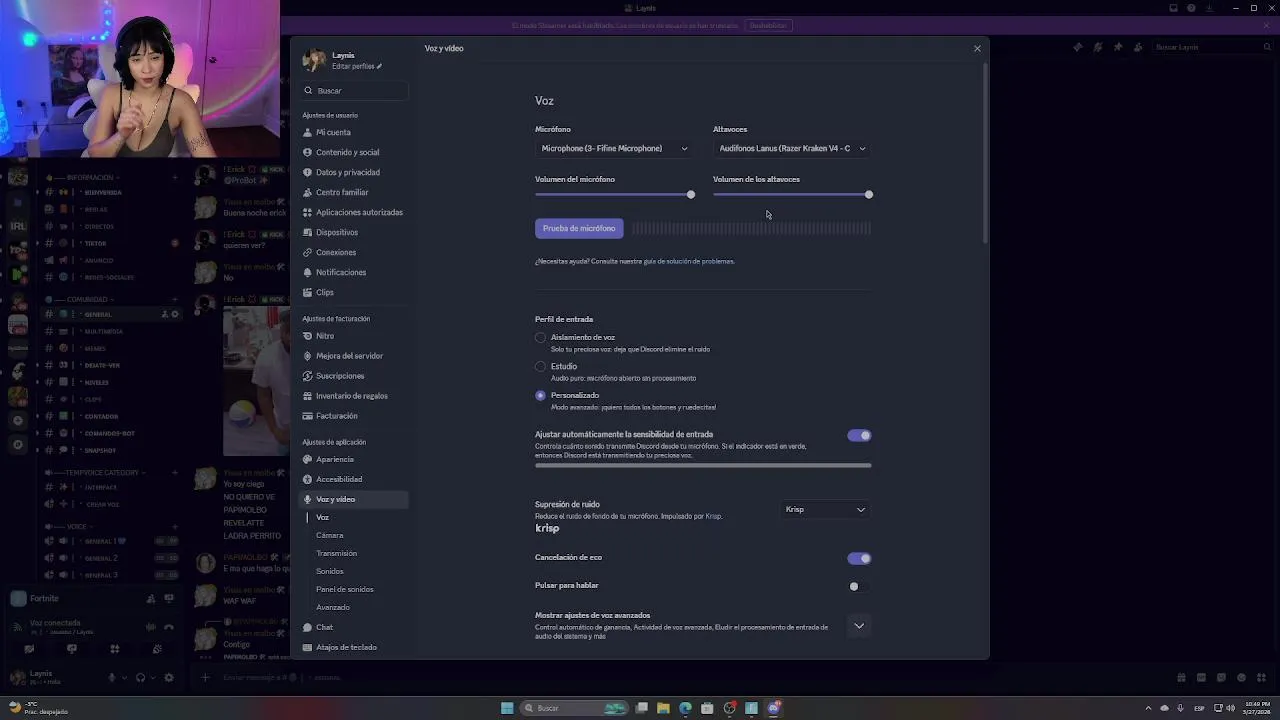
Task: Select Panel de sonidos sub-tab
Action: 344,589
